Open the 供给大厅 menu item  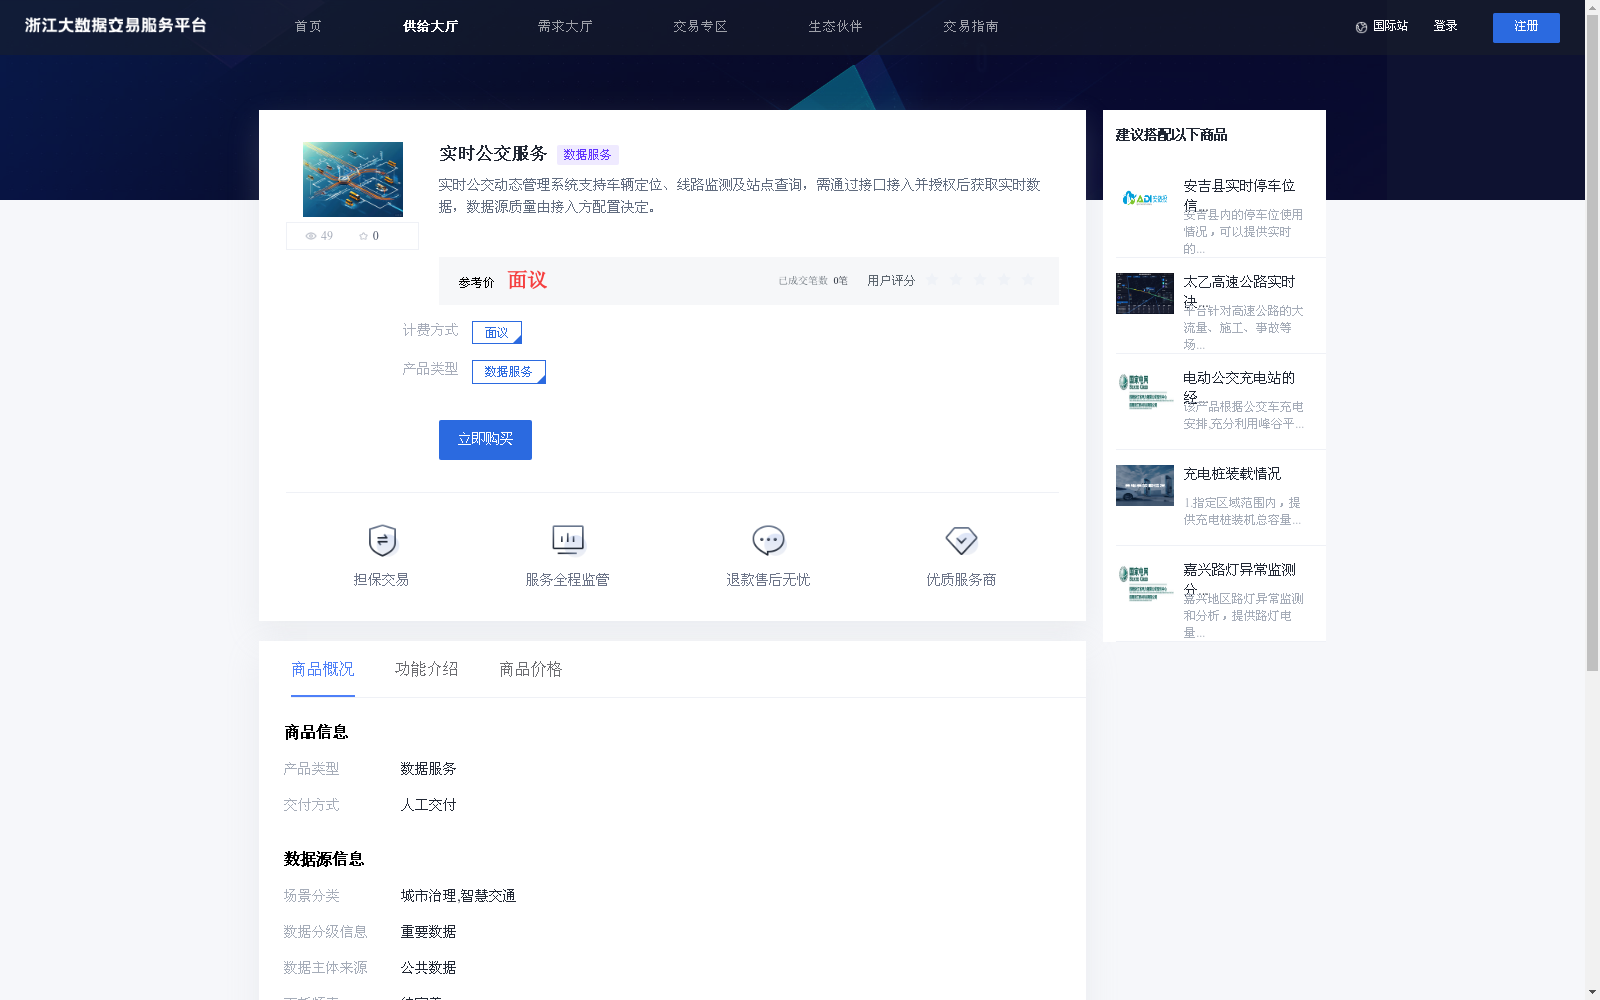coord(430,27)
